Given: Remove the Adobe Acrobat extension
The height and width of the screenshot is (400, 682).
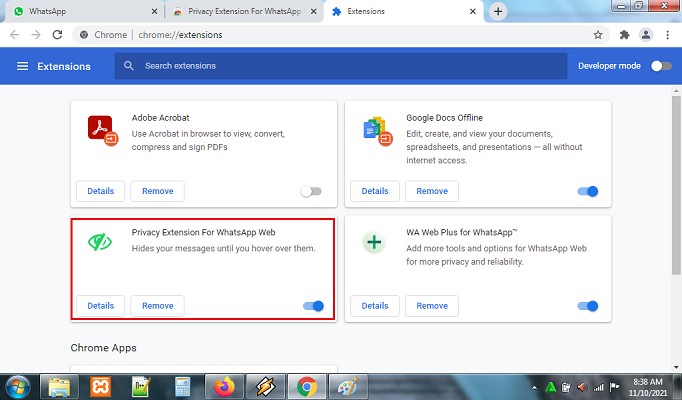Looking at the screenshot, I should tap(157, 191).
